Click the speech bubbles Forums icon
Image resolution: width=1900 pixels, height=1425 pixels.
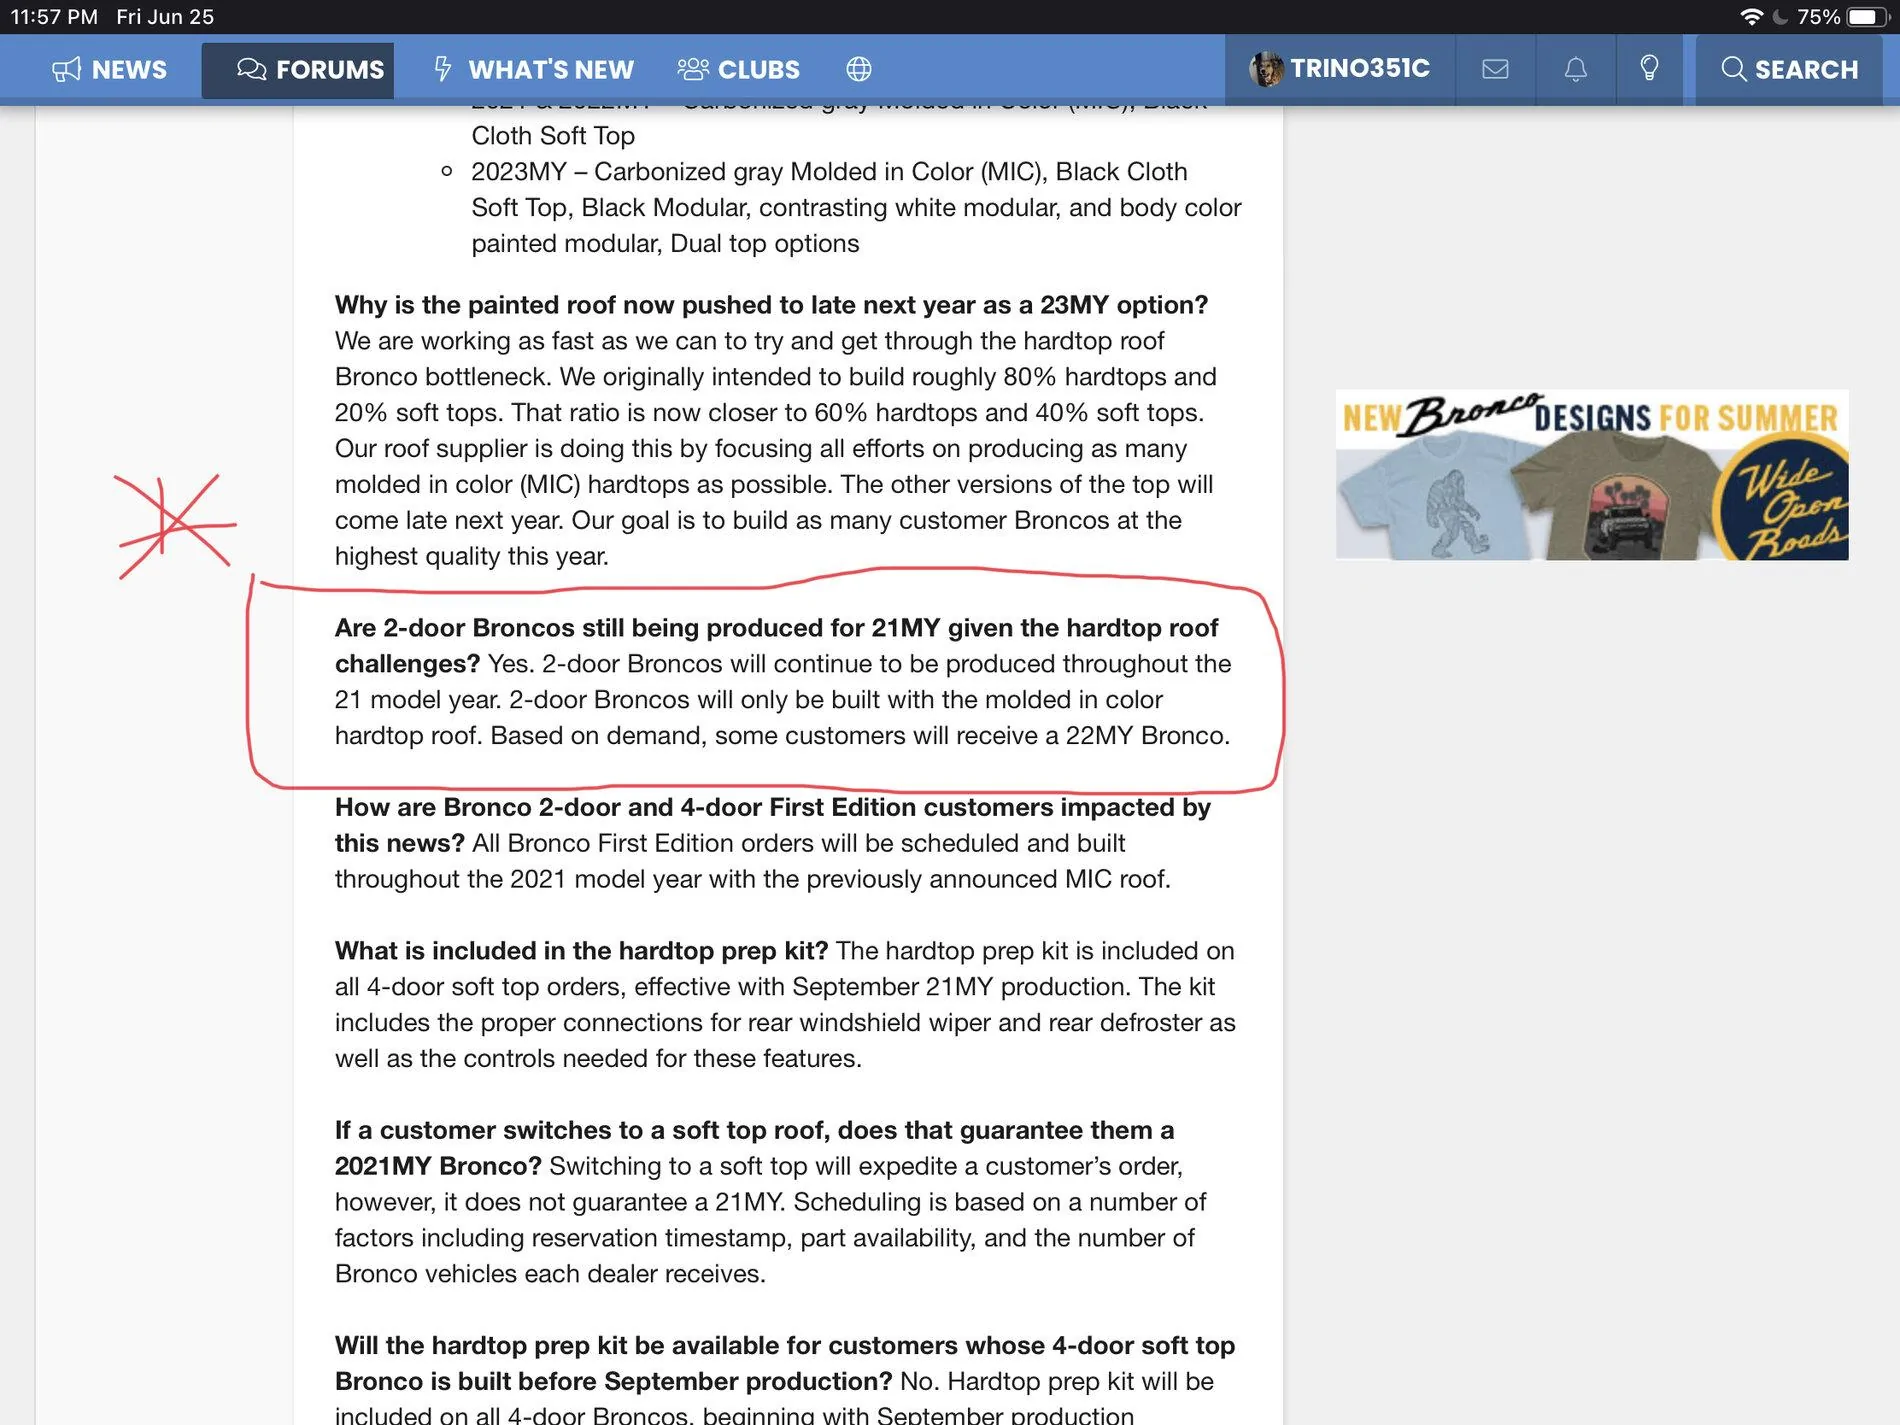[251, 69]
